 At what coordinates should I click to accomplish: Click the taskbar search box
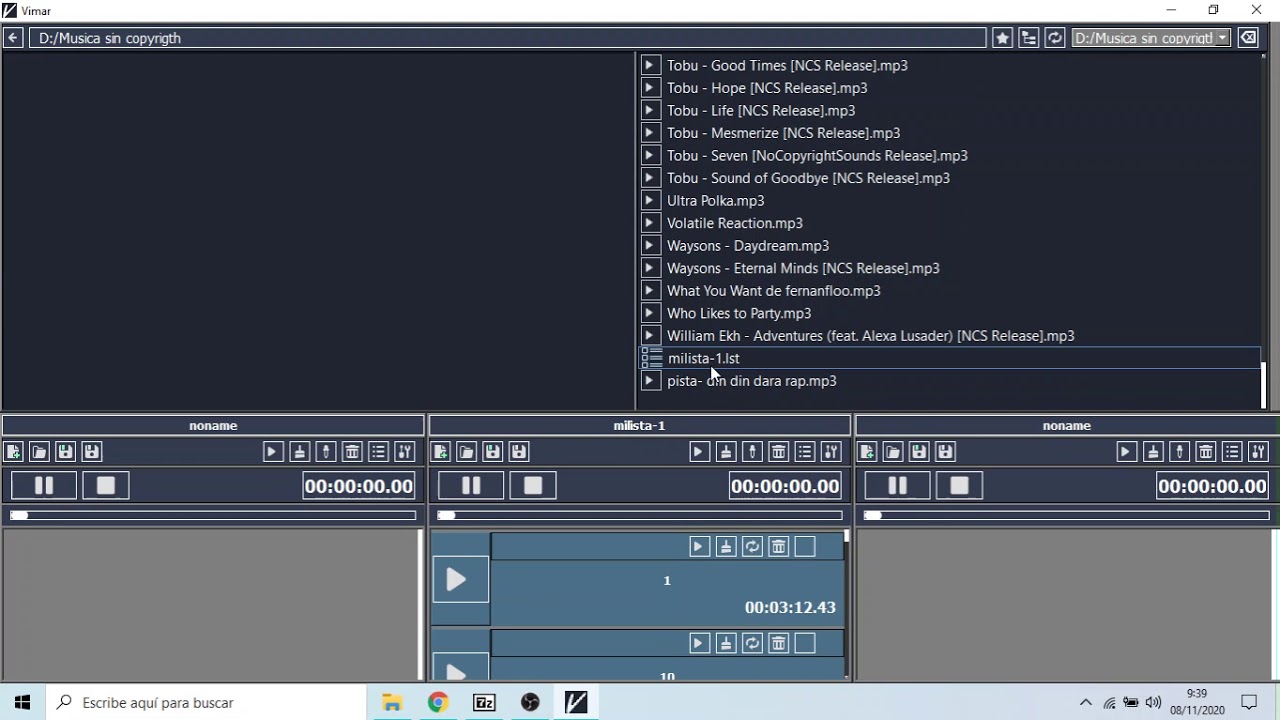coord(205,703)
